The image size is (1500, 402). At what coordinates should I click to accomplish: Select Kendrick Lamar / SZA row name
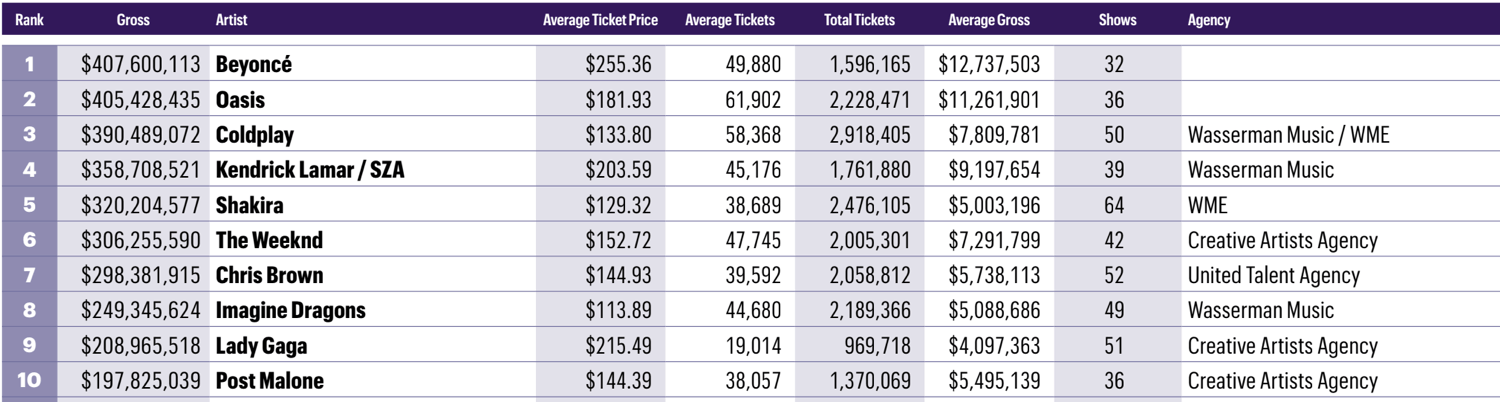(310, 170)
